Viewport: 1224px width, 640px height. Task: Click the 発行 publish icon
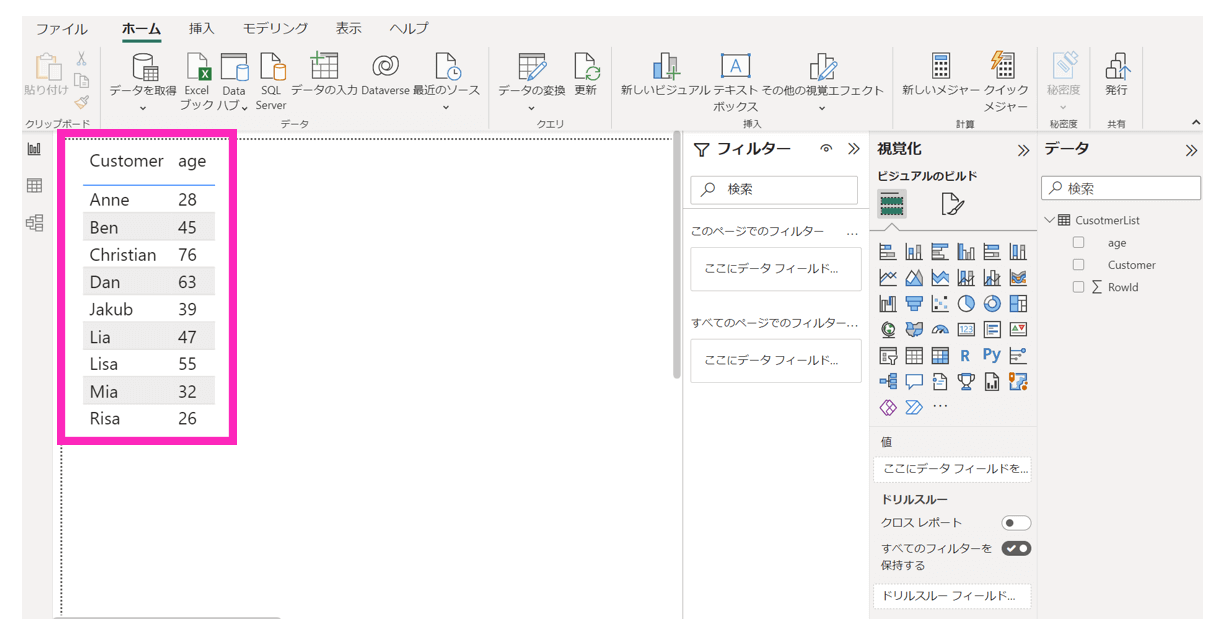[x=1116, y=67]
